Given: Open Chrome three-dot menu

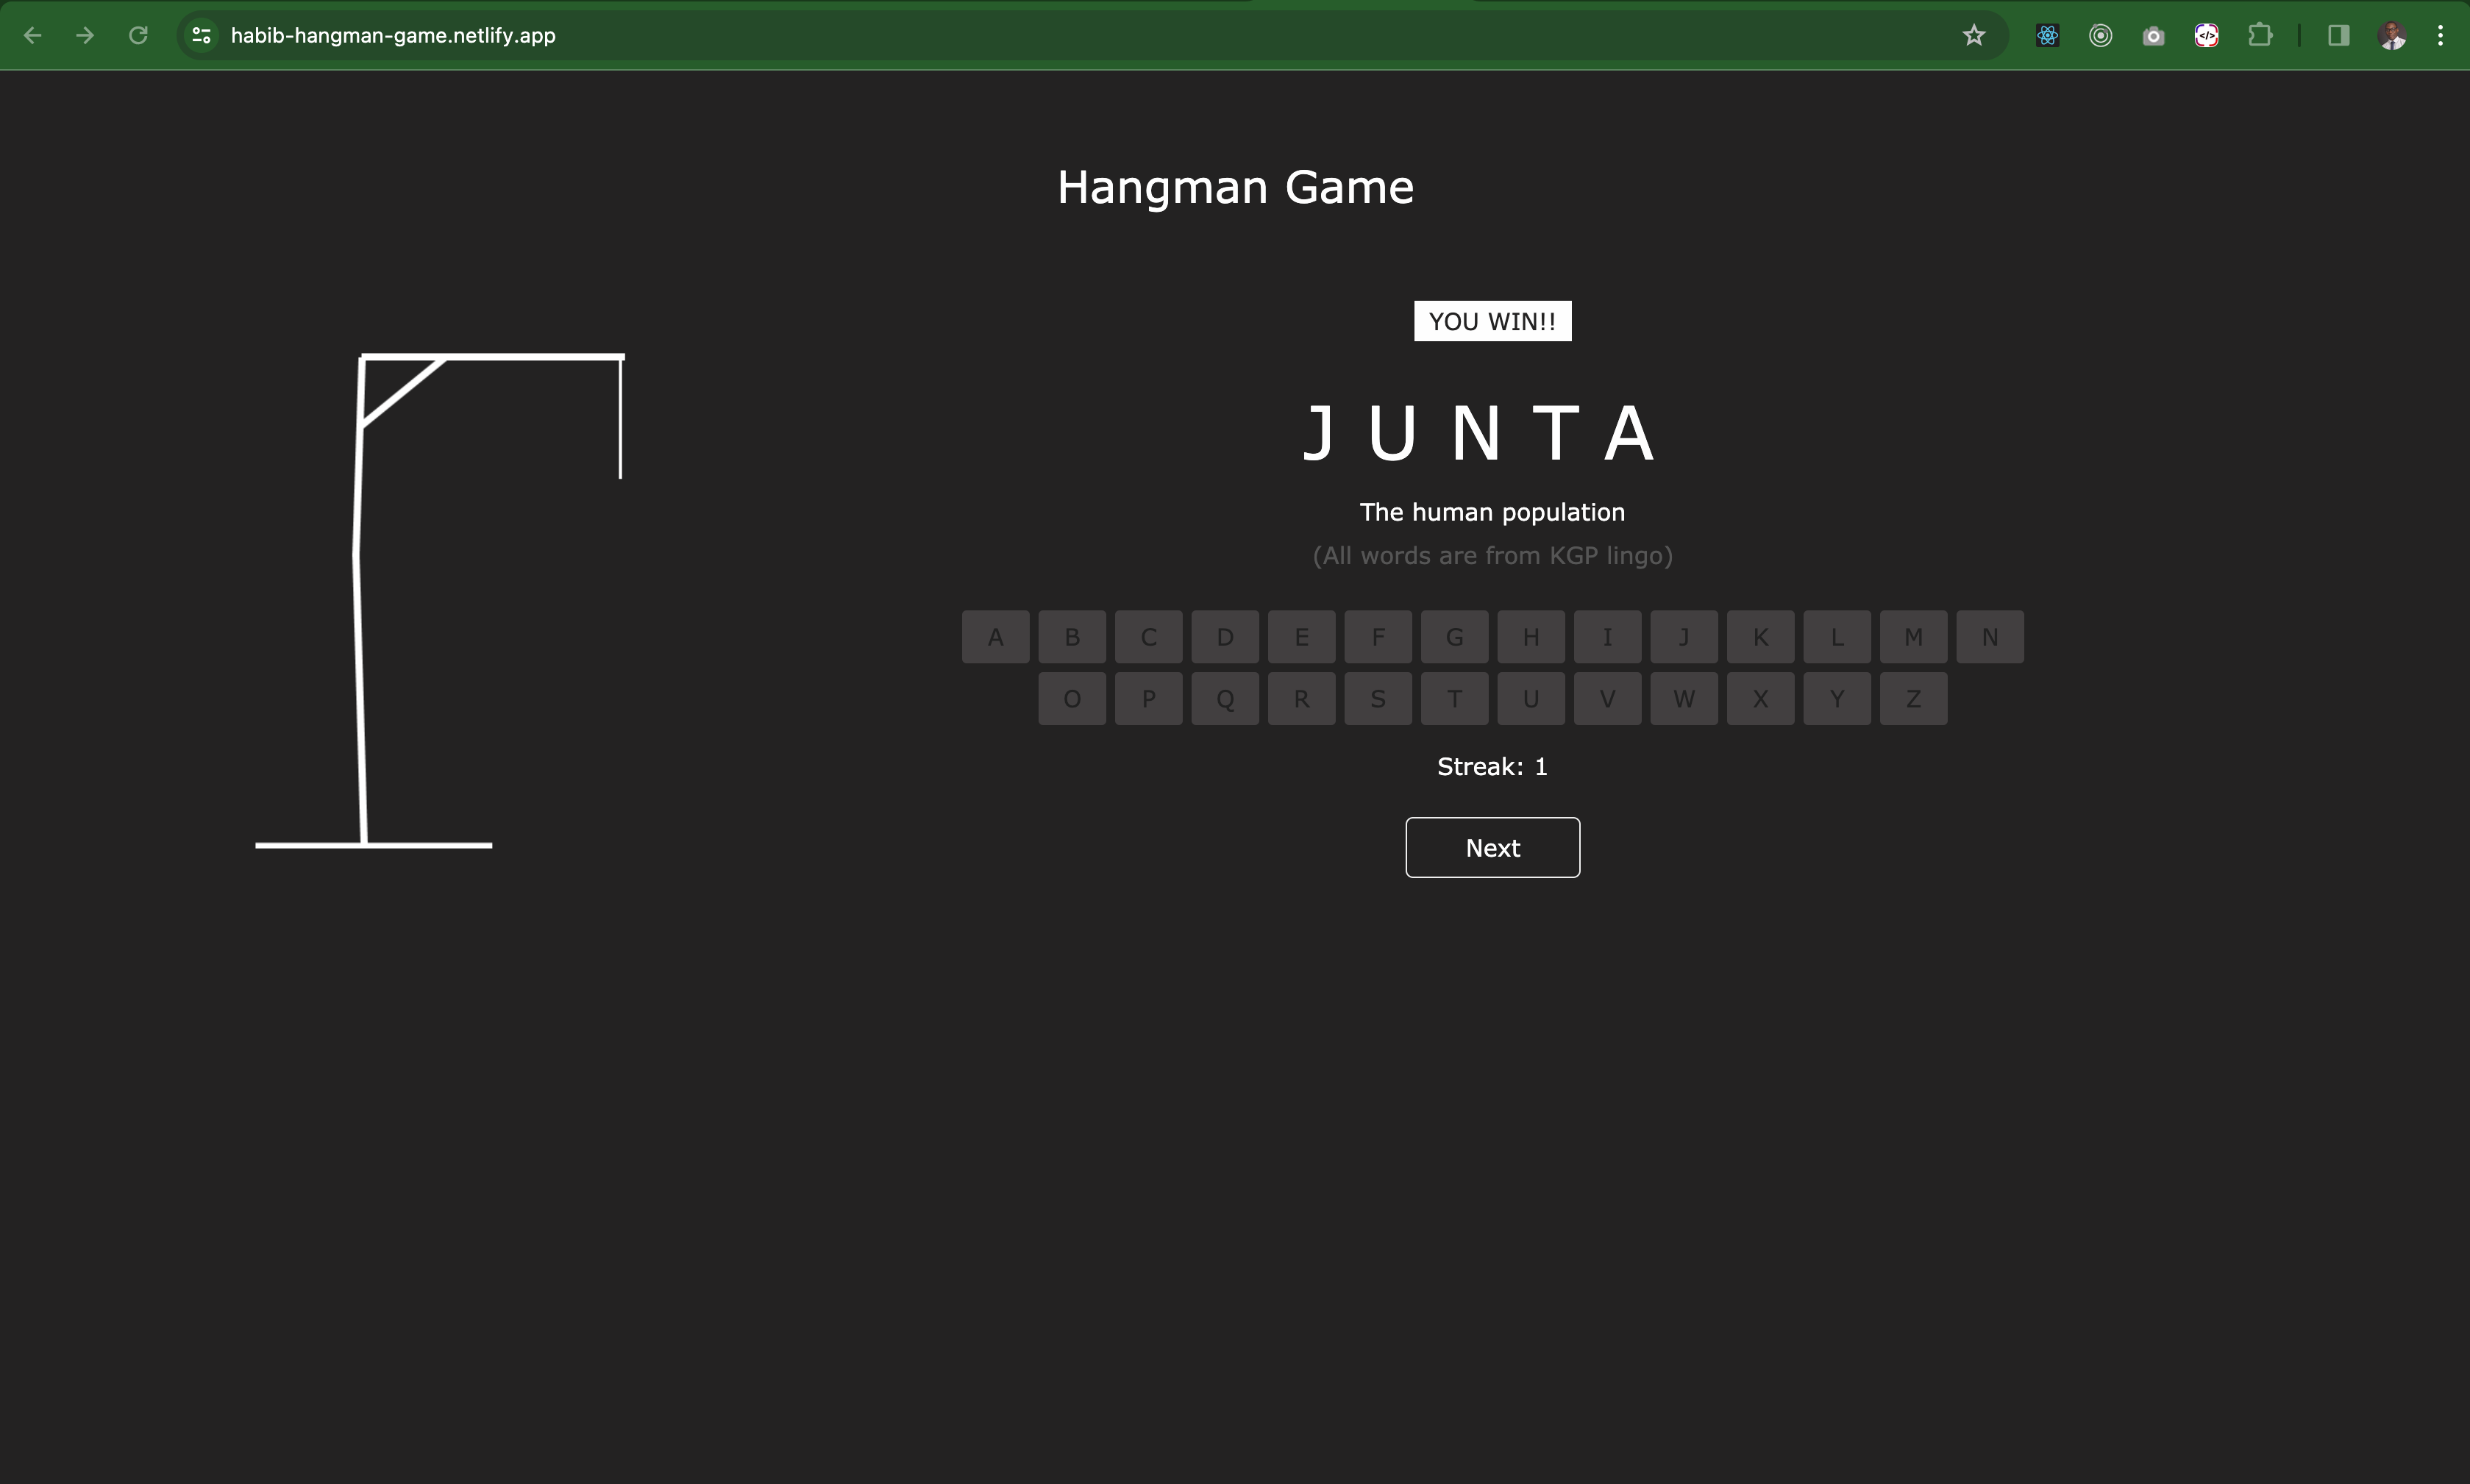Looking at the screenshot, I should (x=2440, y=36).
